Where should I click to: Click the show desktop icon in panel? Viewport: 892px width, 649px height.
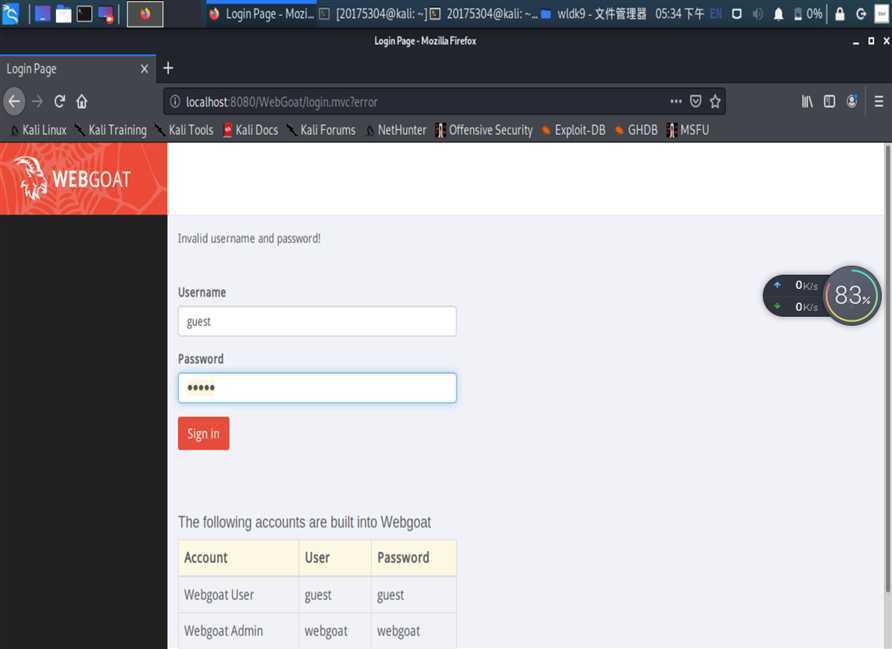43,14
